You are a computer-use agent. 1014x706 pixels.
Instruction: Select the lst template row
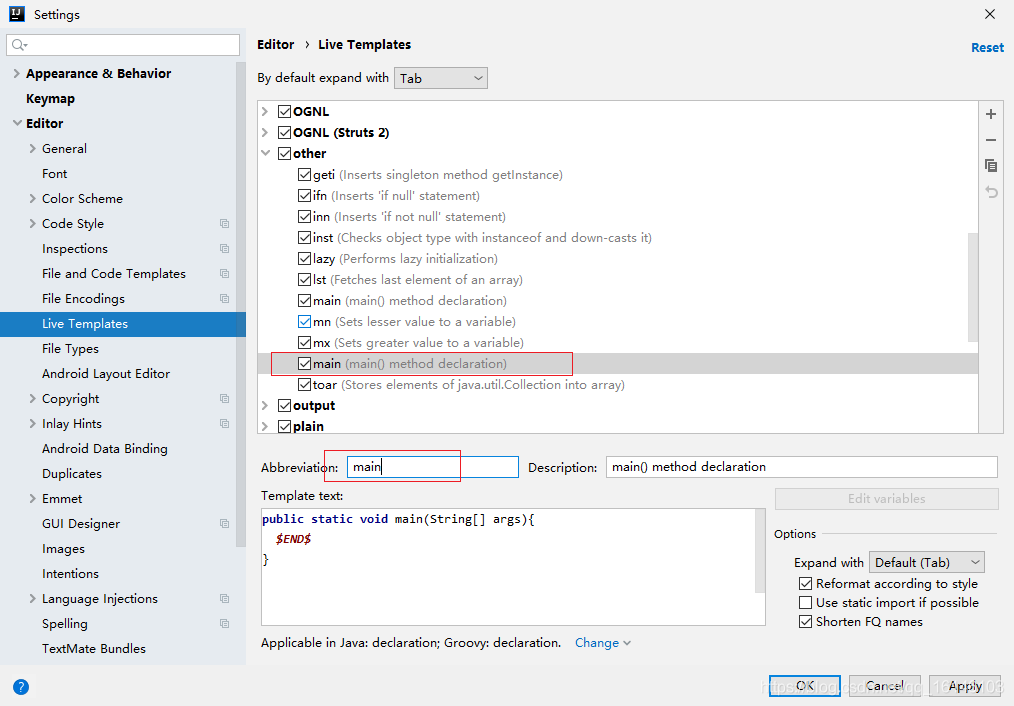618,280
